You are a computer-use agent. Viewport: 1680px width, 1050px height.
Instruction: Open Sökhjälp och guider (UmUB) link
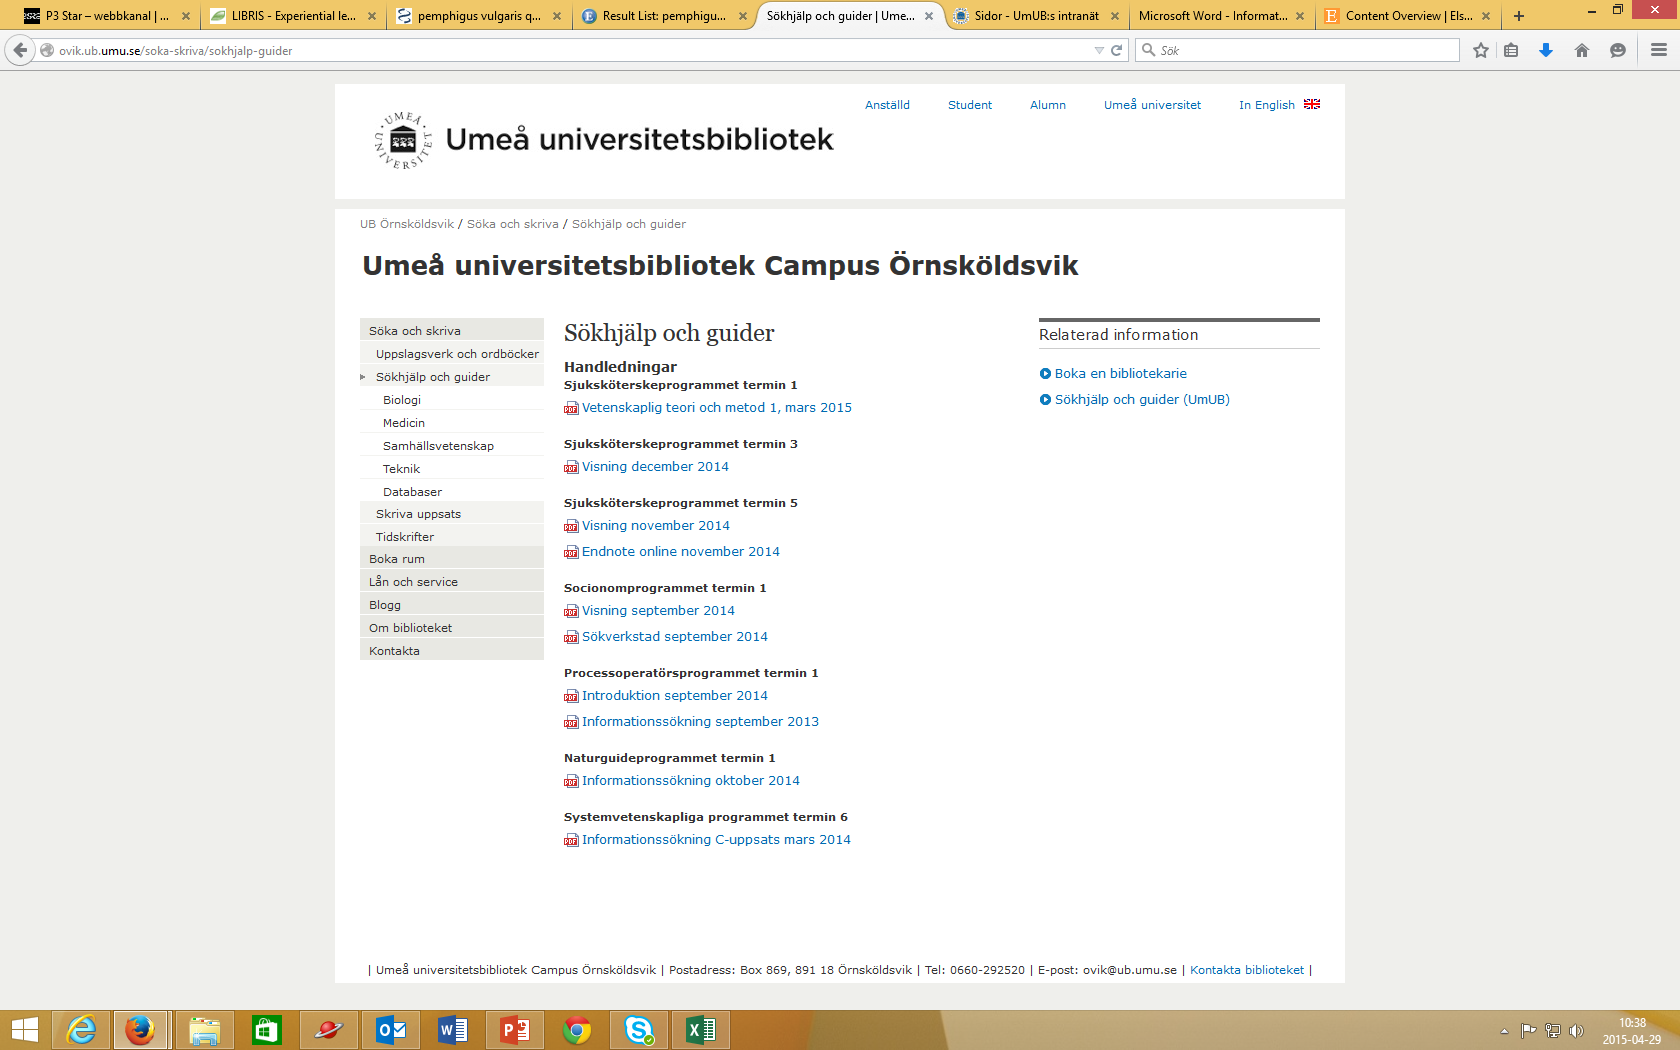coord(1142,400)
